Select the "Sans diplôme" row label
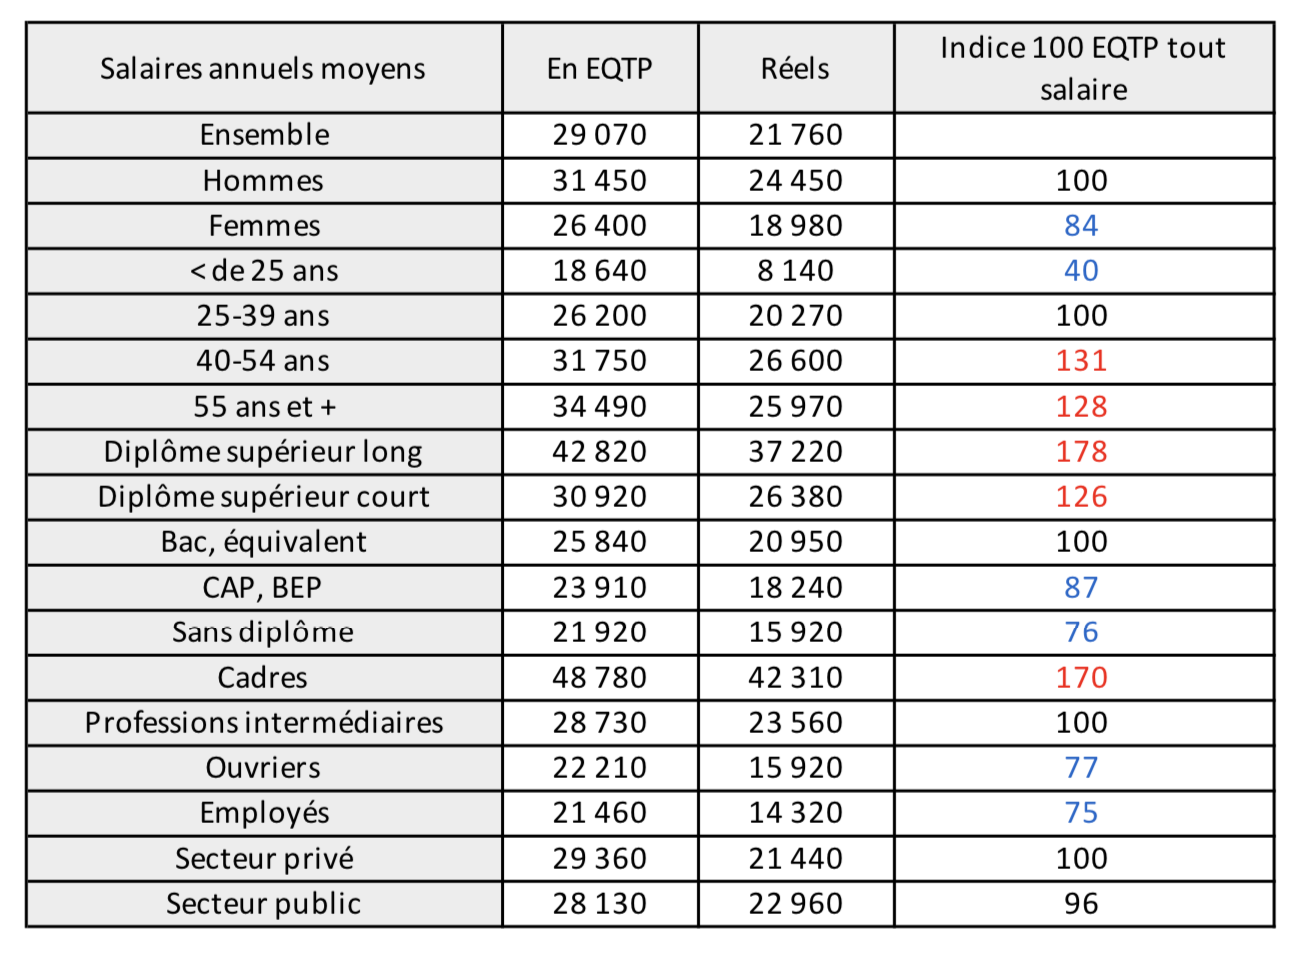This screenshot has width=1304, height=954. [x=263, y=632]
